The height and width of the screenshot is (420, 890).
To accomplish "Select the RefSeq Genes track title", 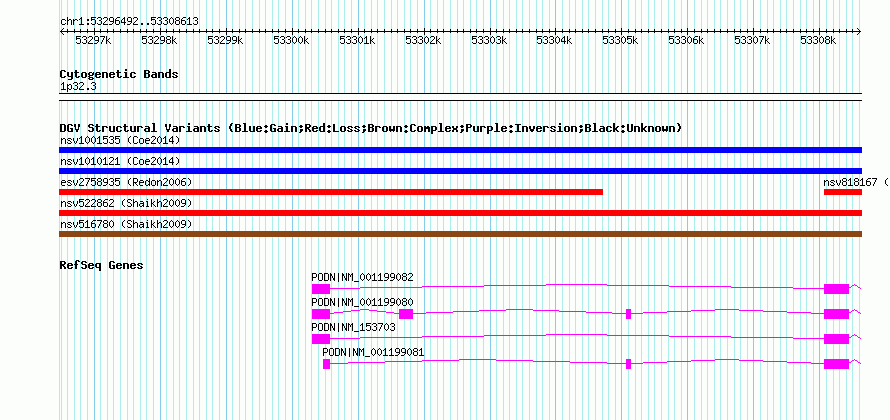I will [102, 265].
